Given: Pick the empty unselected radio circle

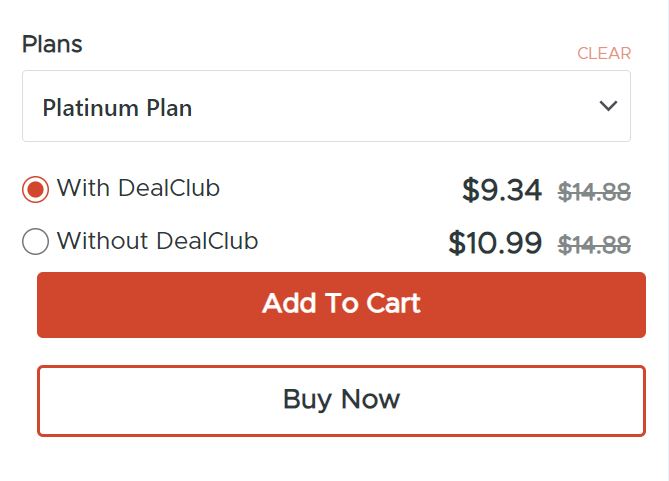Looking at the screenshot, I should pos(35,242).
